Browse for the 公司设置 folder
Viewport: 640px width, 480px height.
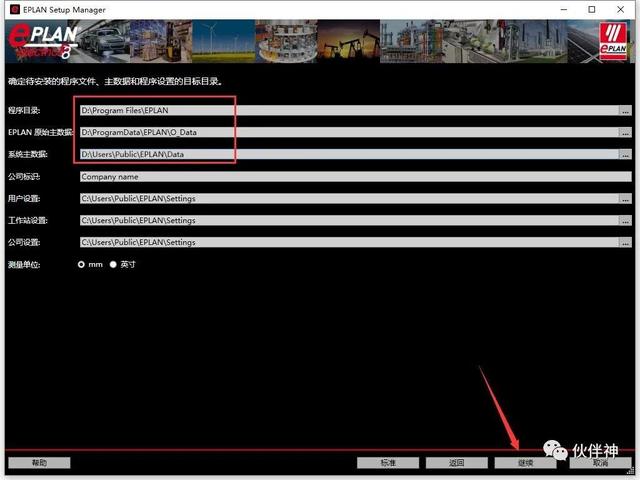tap(625, 242)
